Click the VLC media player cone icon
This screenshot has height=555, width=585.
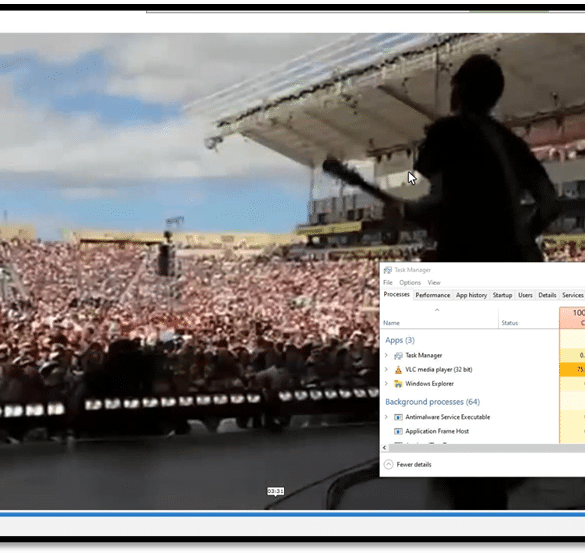pyautogui.click(x=398, y=370)
